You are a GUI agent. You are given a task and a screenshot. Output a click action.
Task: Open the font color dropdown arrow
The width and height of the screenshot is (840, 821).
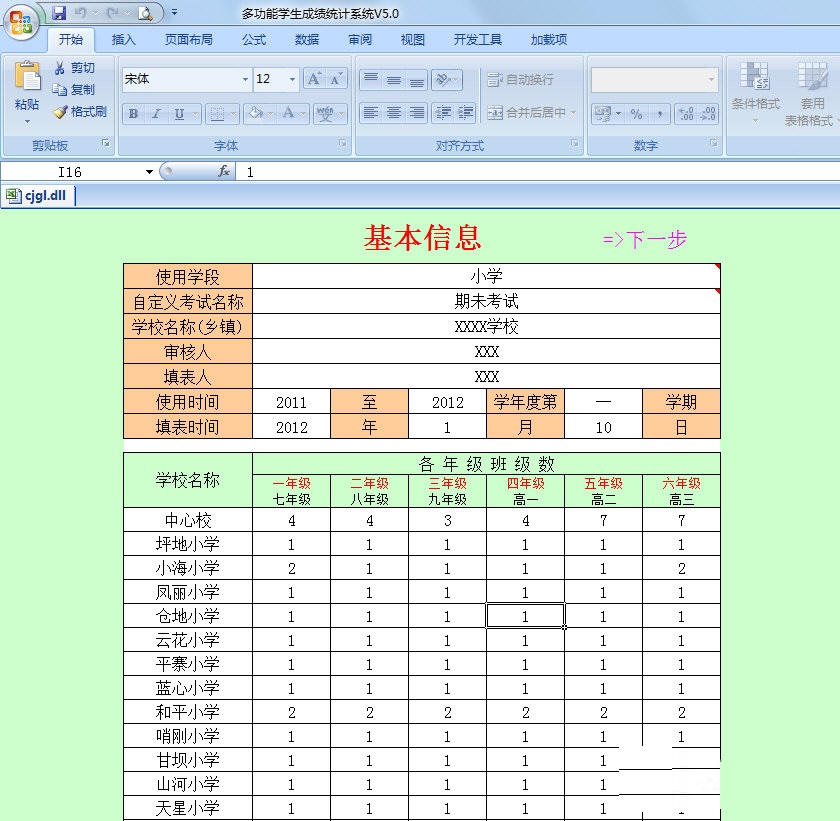(x=303, y=114)
